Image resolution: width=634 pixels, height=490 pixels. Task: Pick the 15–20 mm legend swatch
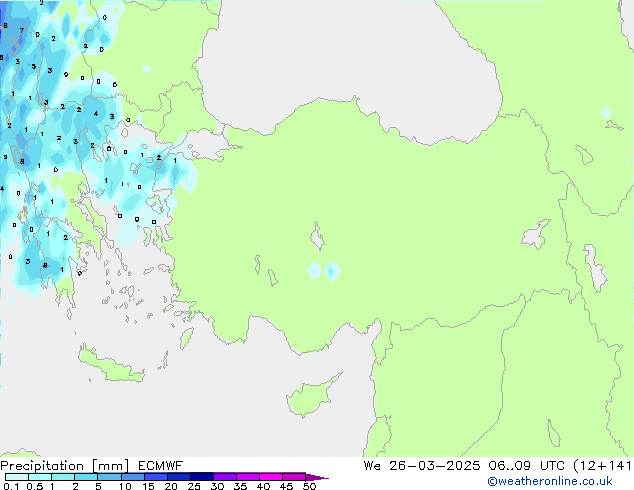(x=156, y=477)
